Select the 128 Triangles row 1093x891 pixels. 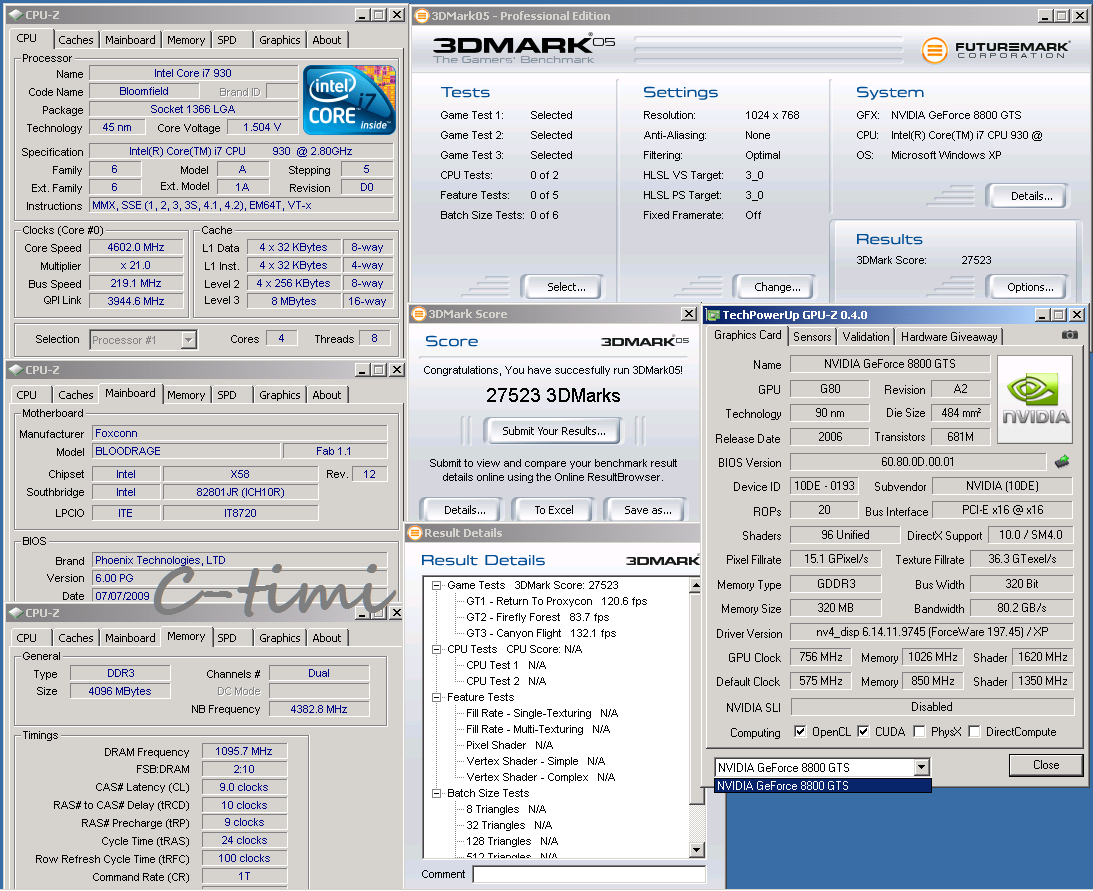pyautogui.click(x=512, y=842)
